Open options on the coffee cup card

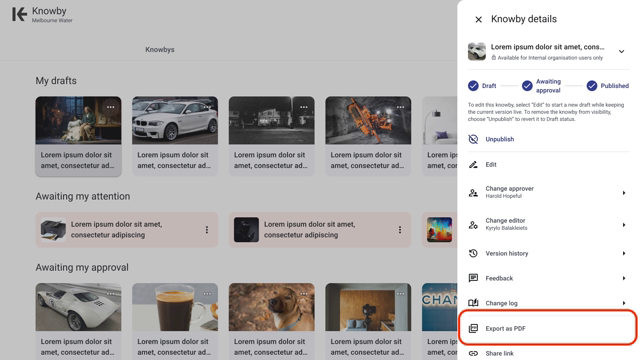tap(207, 293)
